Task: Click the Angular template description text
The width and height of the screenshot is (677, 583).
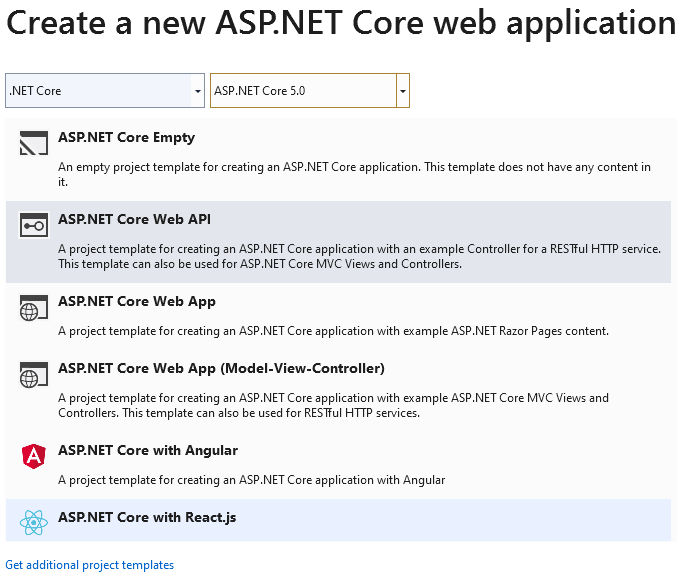Action: (x=252, y=480)
